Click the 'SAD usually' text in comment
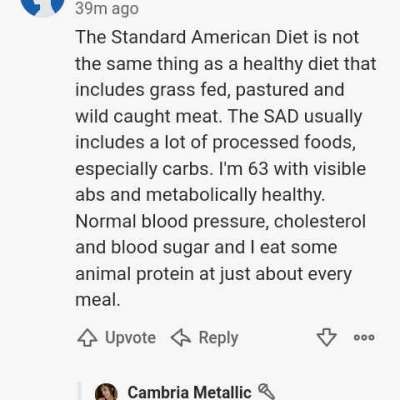Screen dimensions: 400x400 [313, 116]
